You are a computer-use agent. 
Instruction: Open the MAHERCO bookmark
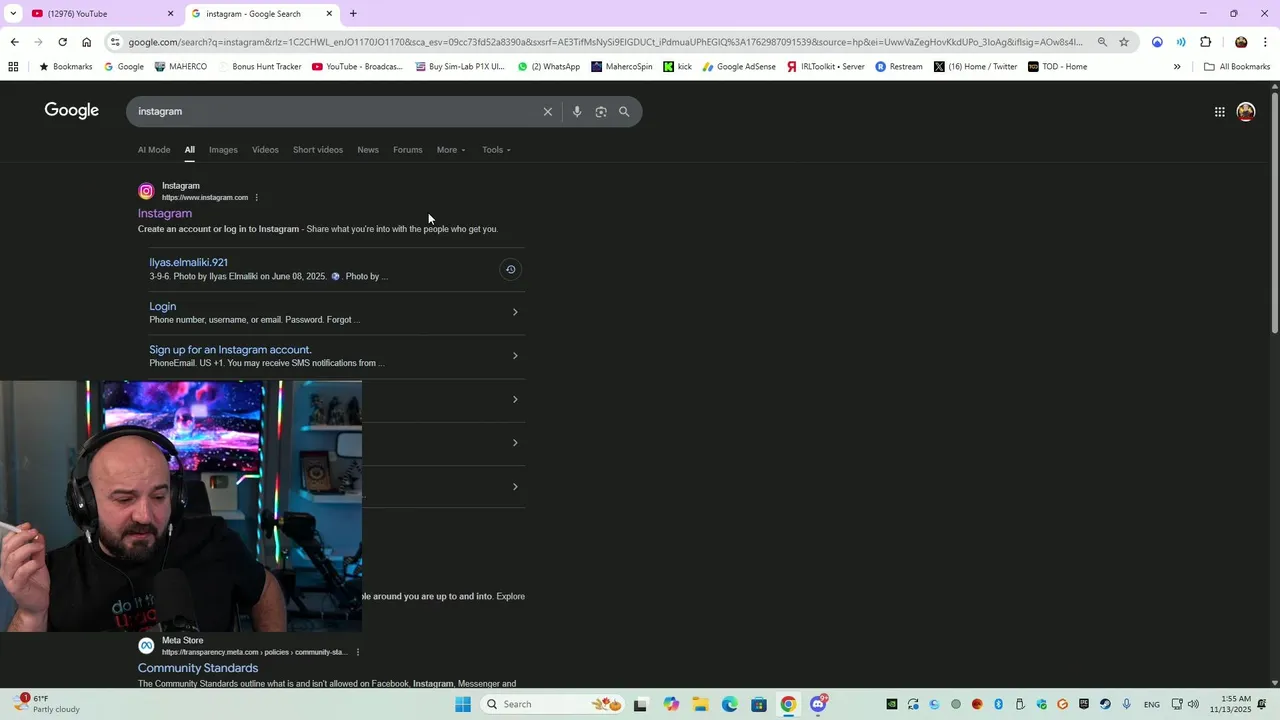tap(181, 67)
